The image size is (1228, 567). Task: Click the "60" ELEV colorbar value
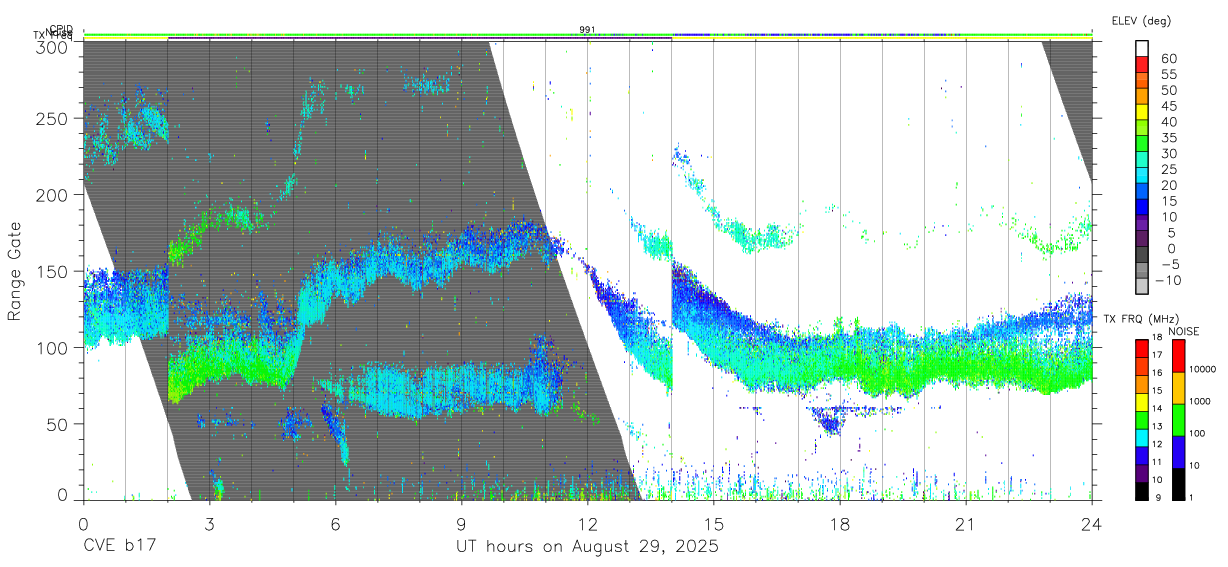1167,58
